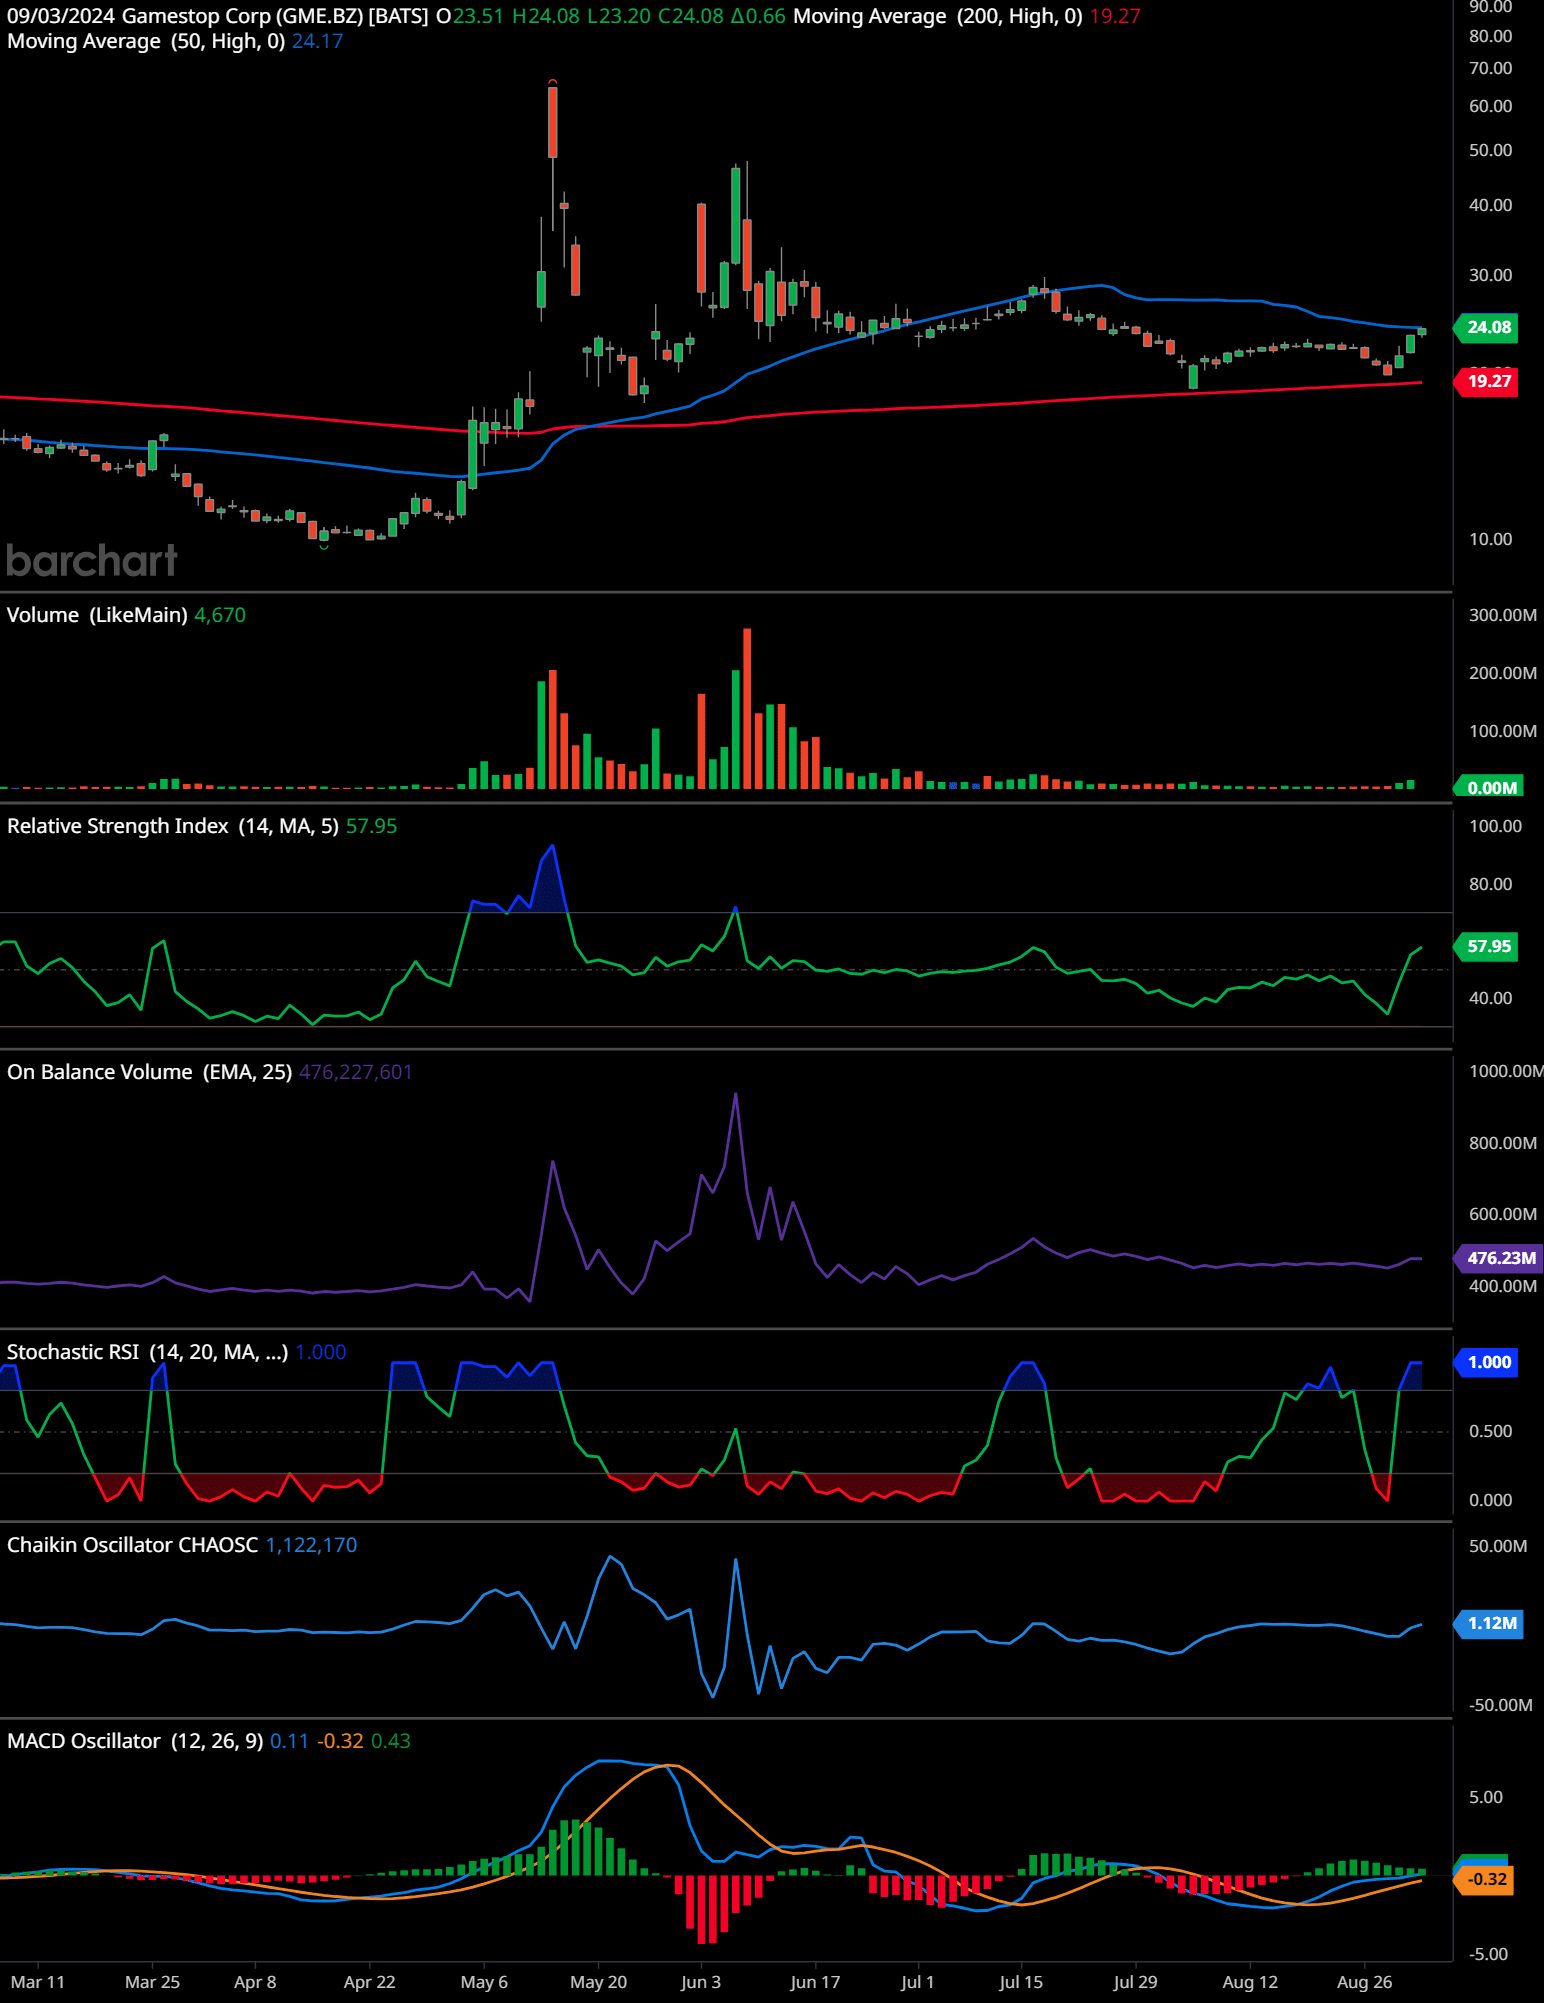Click the 200.00M volume axis label

coord(1503,673)
